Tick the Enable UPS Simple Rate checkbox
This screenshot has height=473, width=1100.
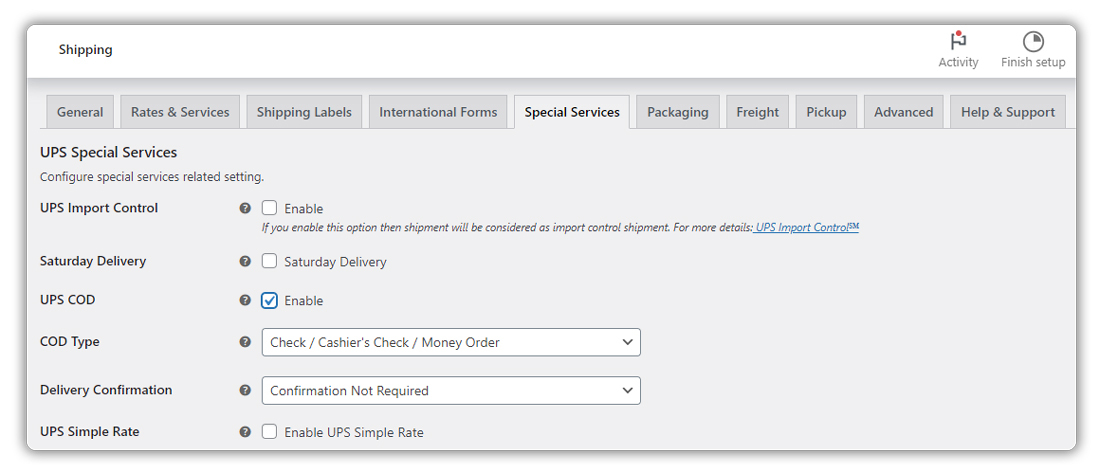pyautogui.click(x=269, y=432)
